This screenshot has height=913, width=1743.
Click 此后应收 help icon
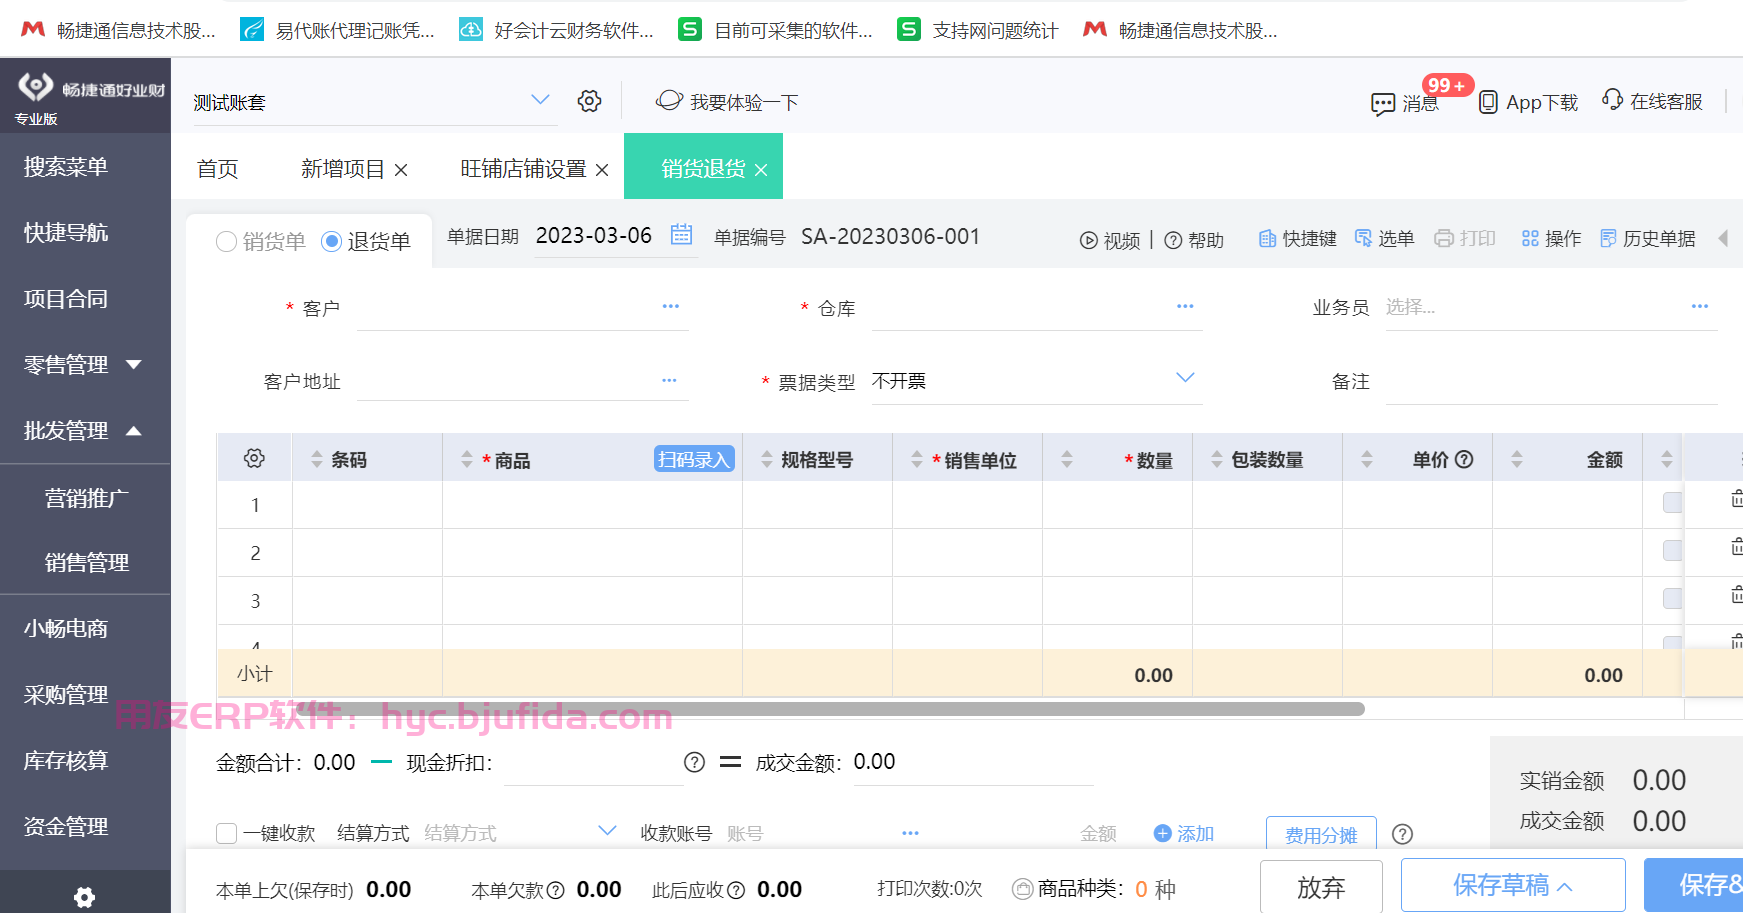(x=736, y=890)
